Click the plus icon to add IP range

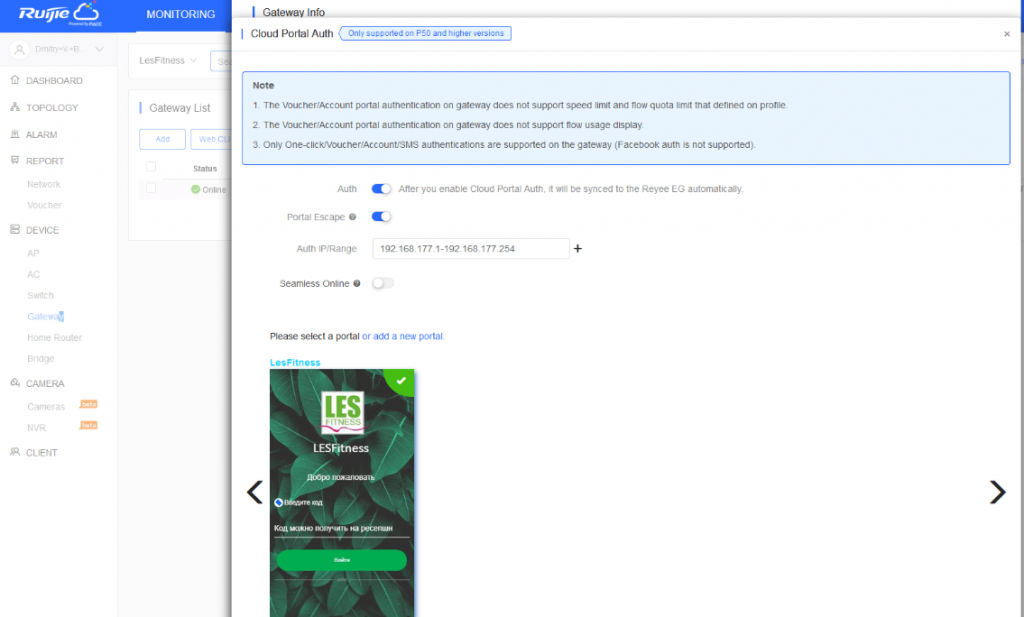click(x=578, y=248)
